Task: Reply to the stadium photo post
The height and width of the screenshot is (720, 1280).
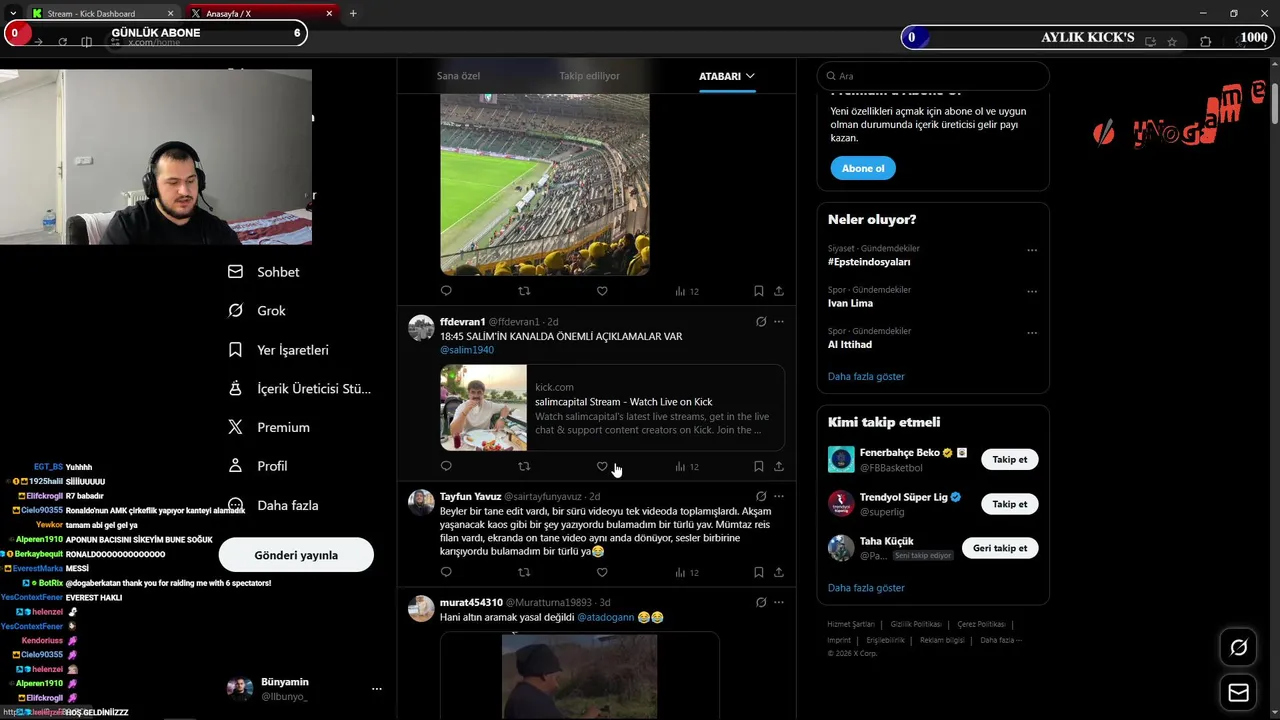Action: click(x=446, y=291)
